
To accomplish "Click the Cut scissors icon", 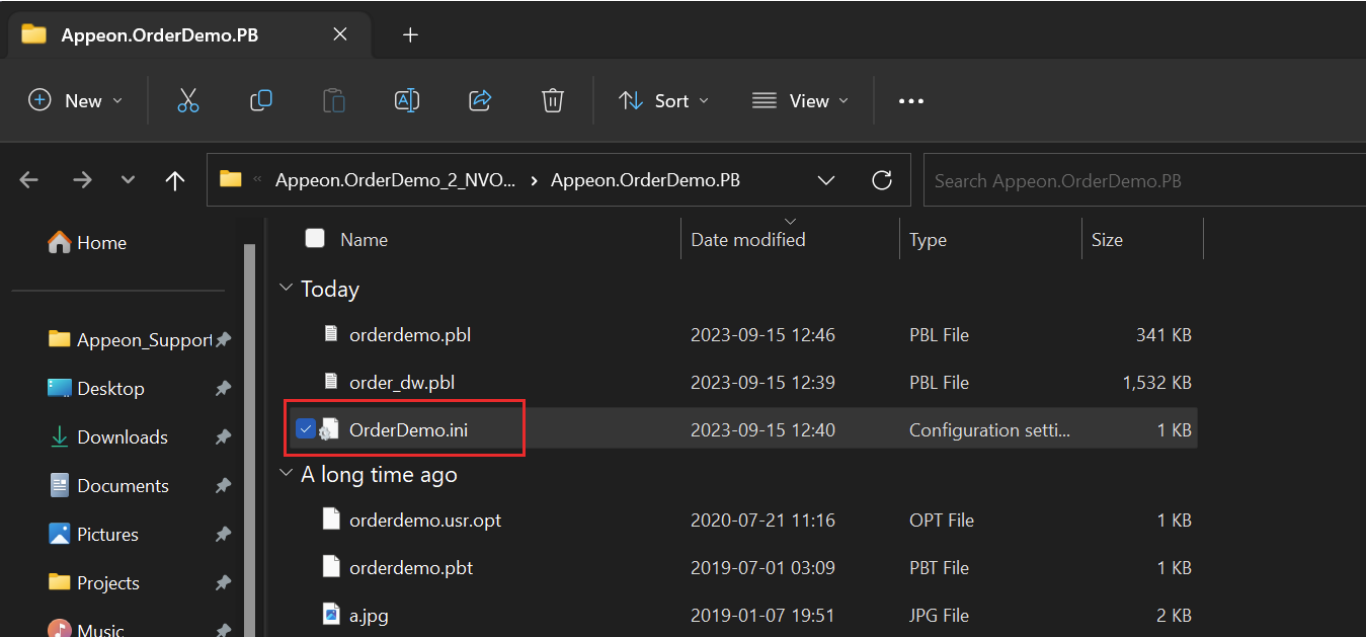I will click(x=188, y=100).
